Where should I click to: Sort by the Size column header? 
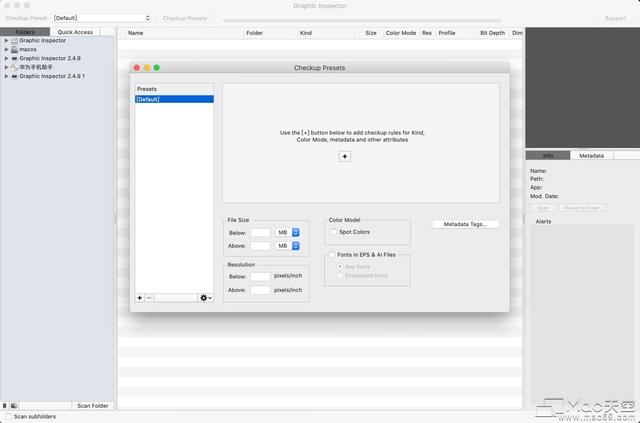[x=369, y=33]
